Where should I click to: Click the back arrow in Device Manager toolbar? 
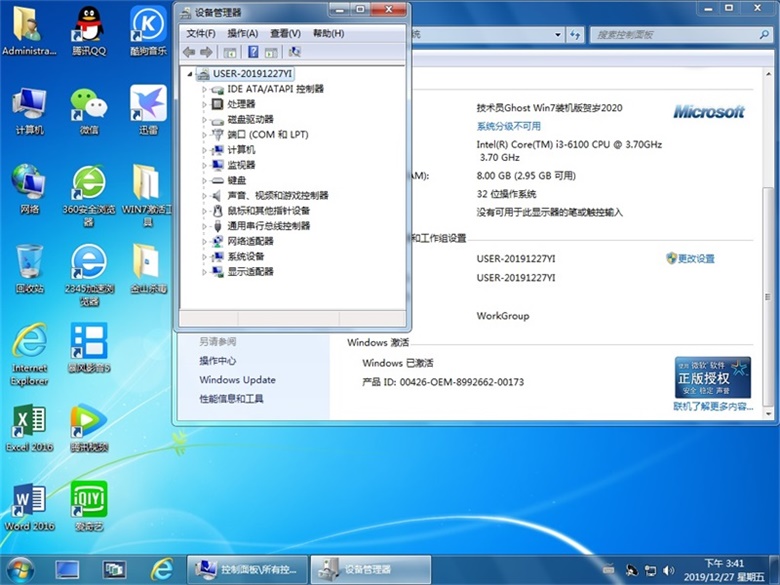[x=189, y=52]
